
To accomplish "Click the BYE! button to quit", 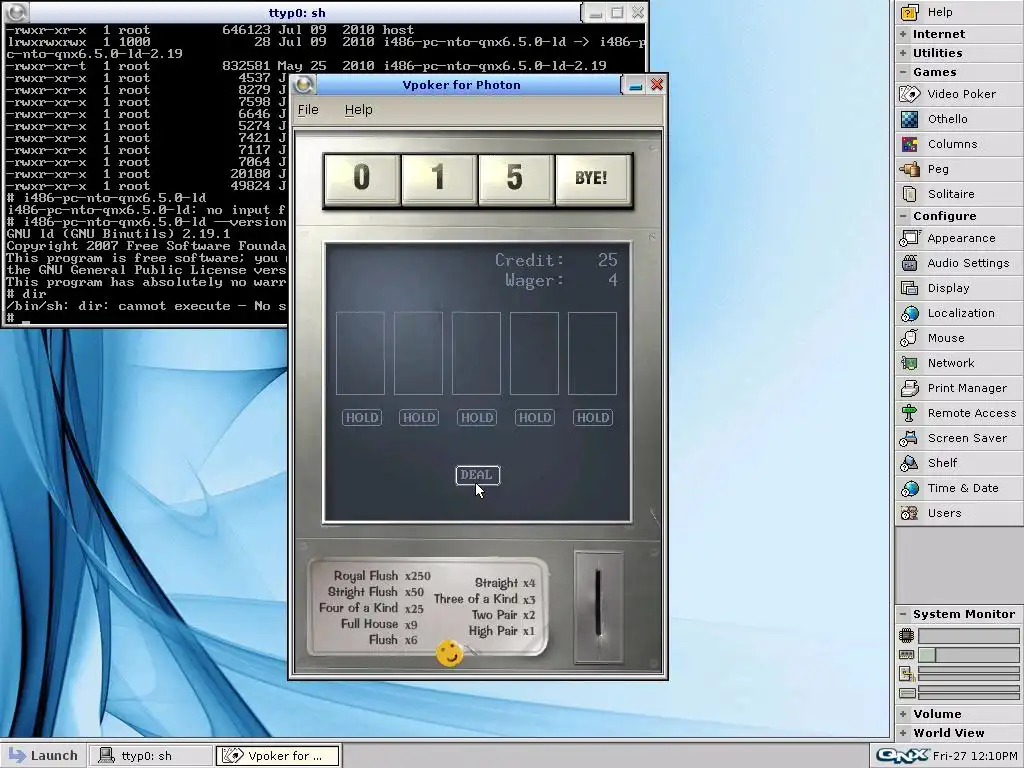I will [592, 179].
